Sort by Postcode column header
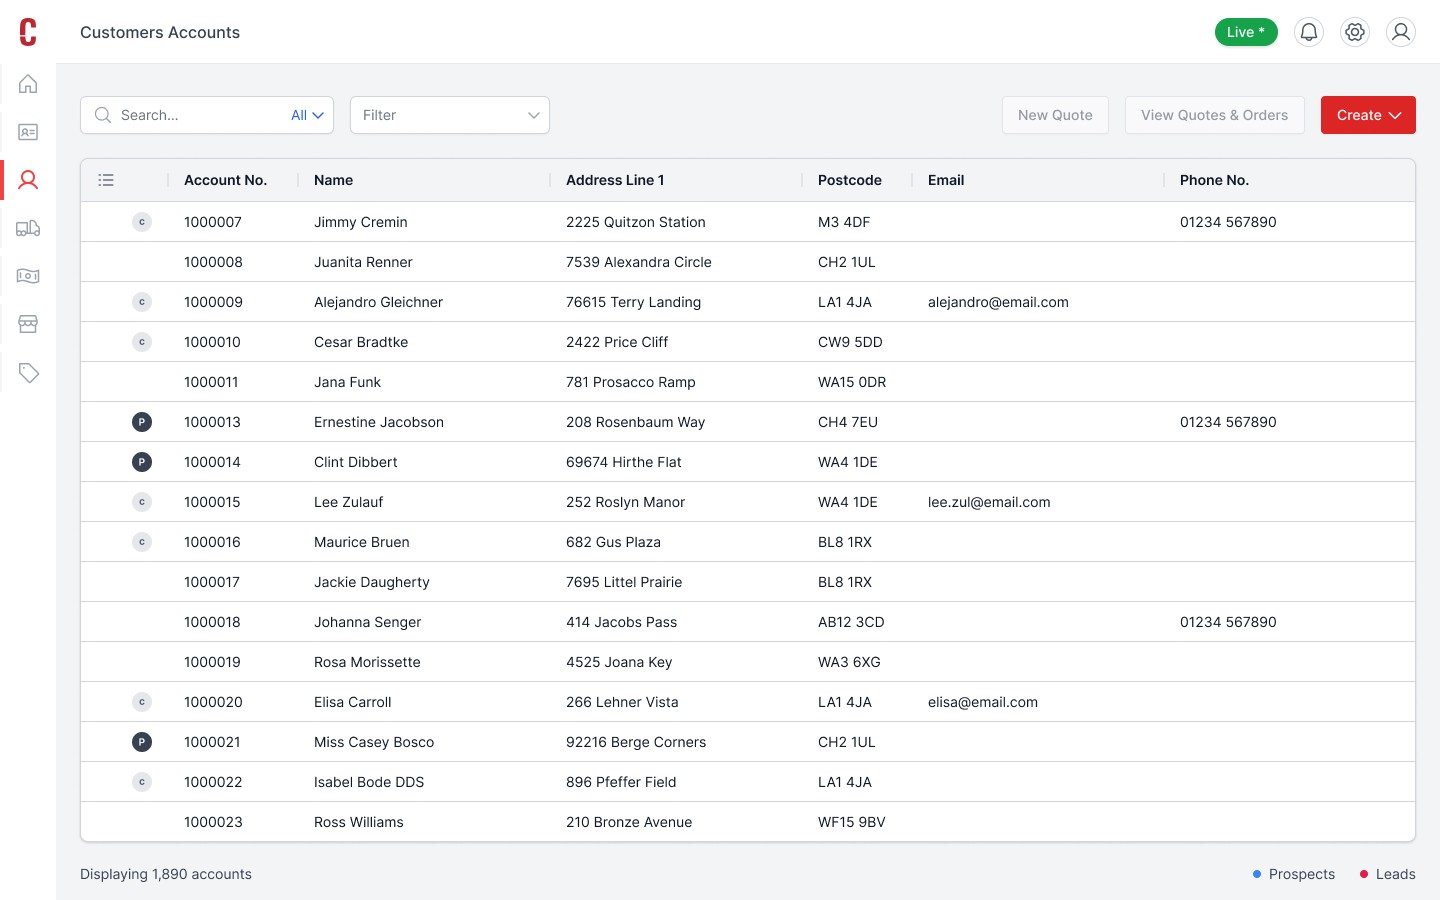1440x900 pixels. click(x=850, y=180)
